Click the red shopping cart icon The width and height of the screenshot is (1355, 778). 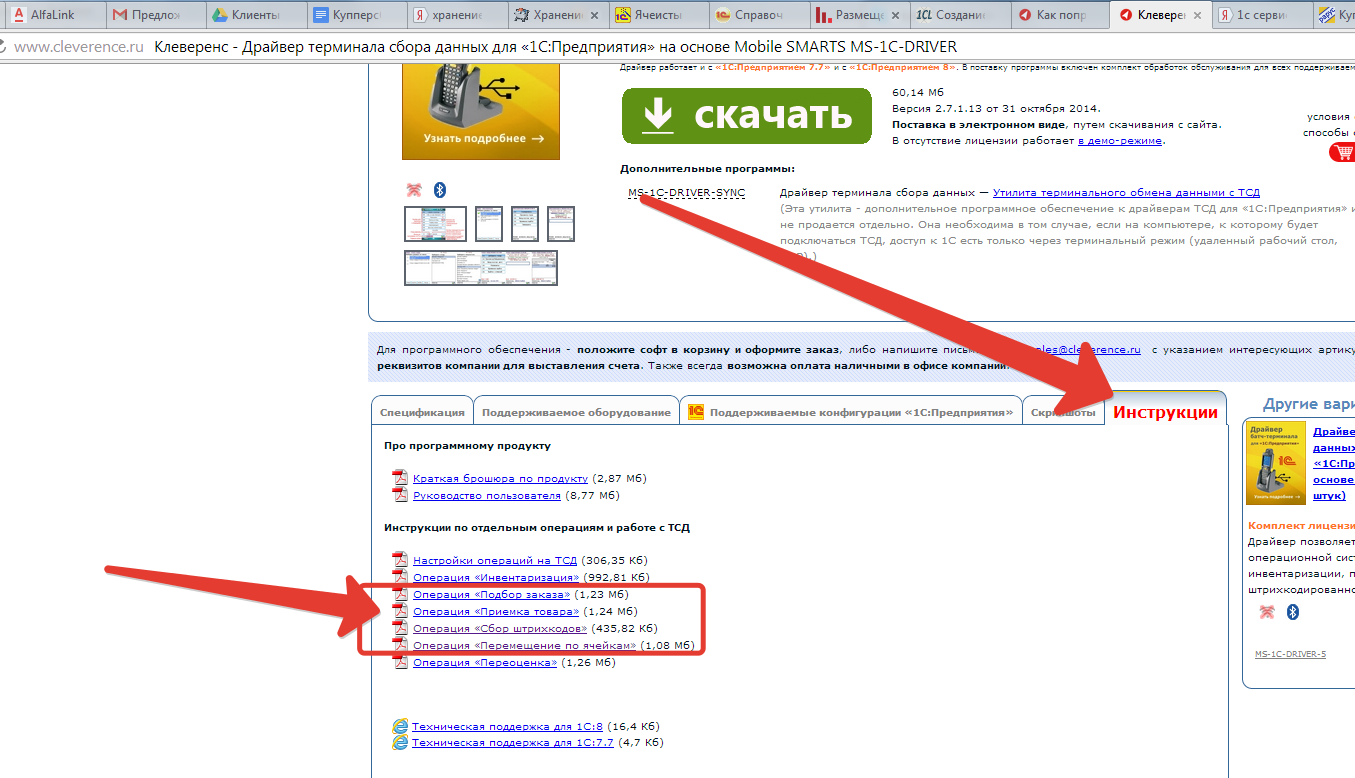[1342, 152]
